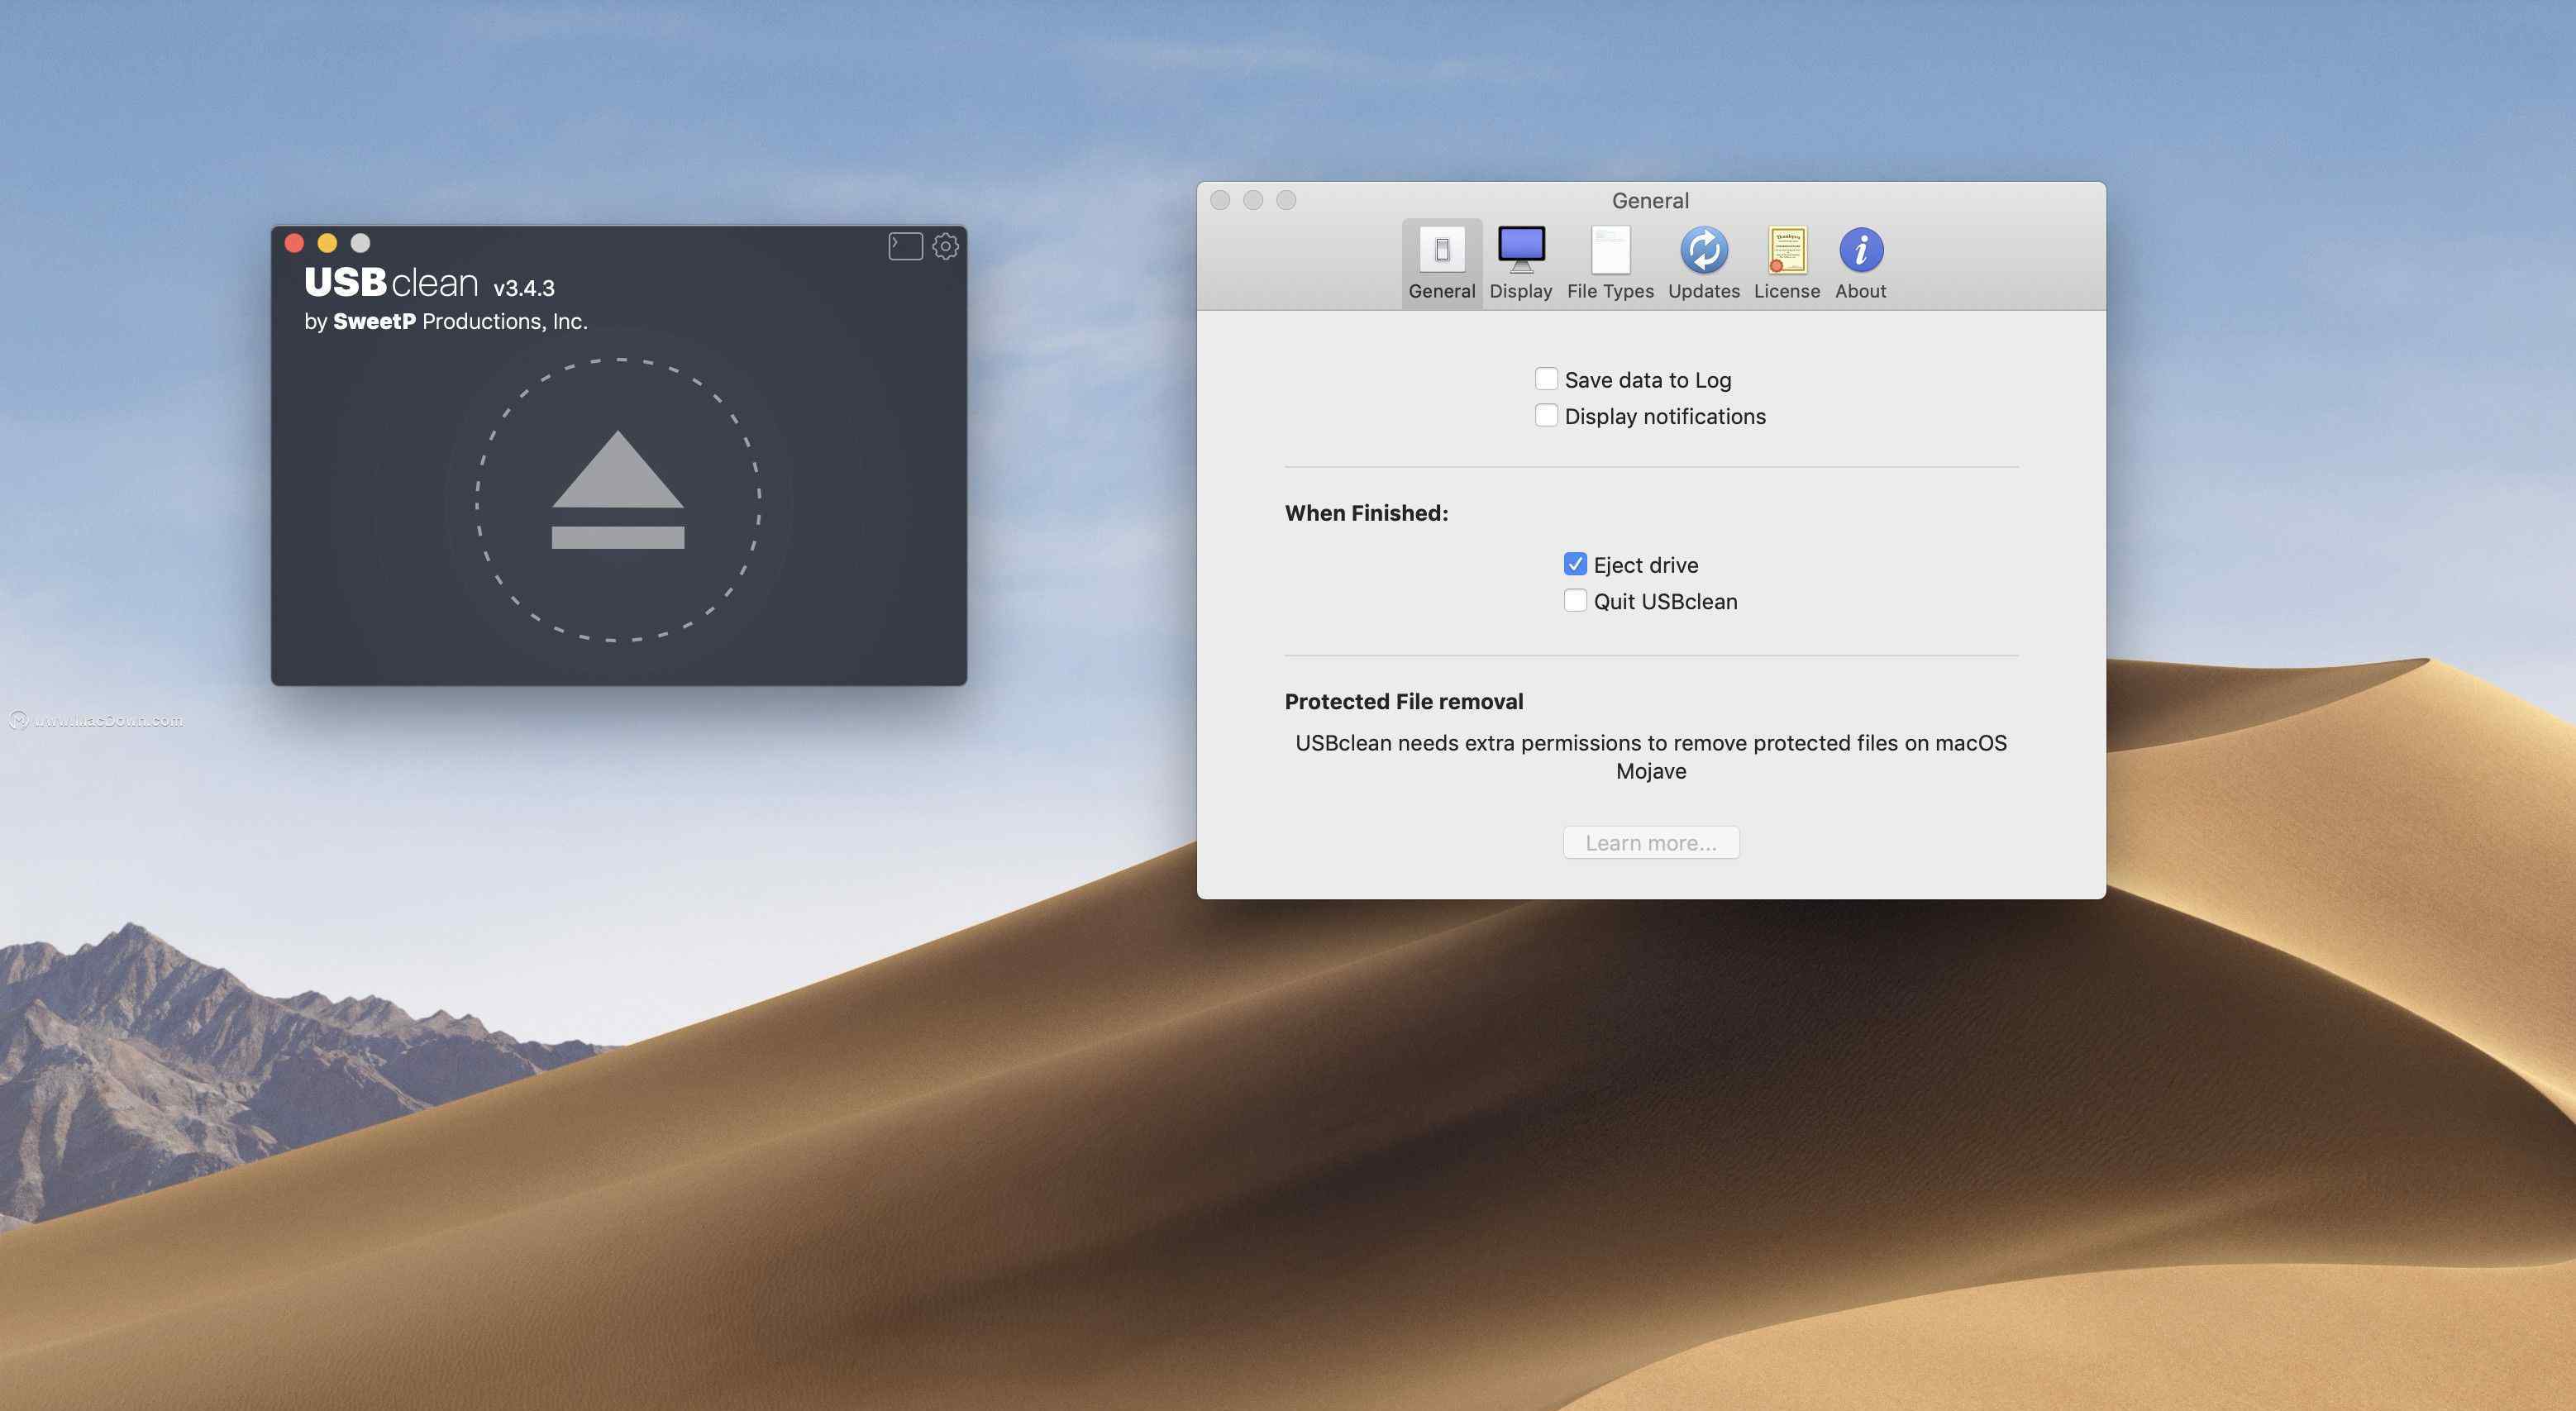Close the USBclean main window

click(294, 243)
